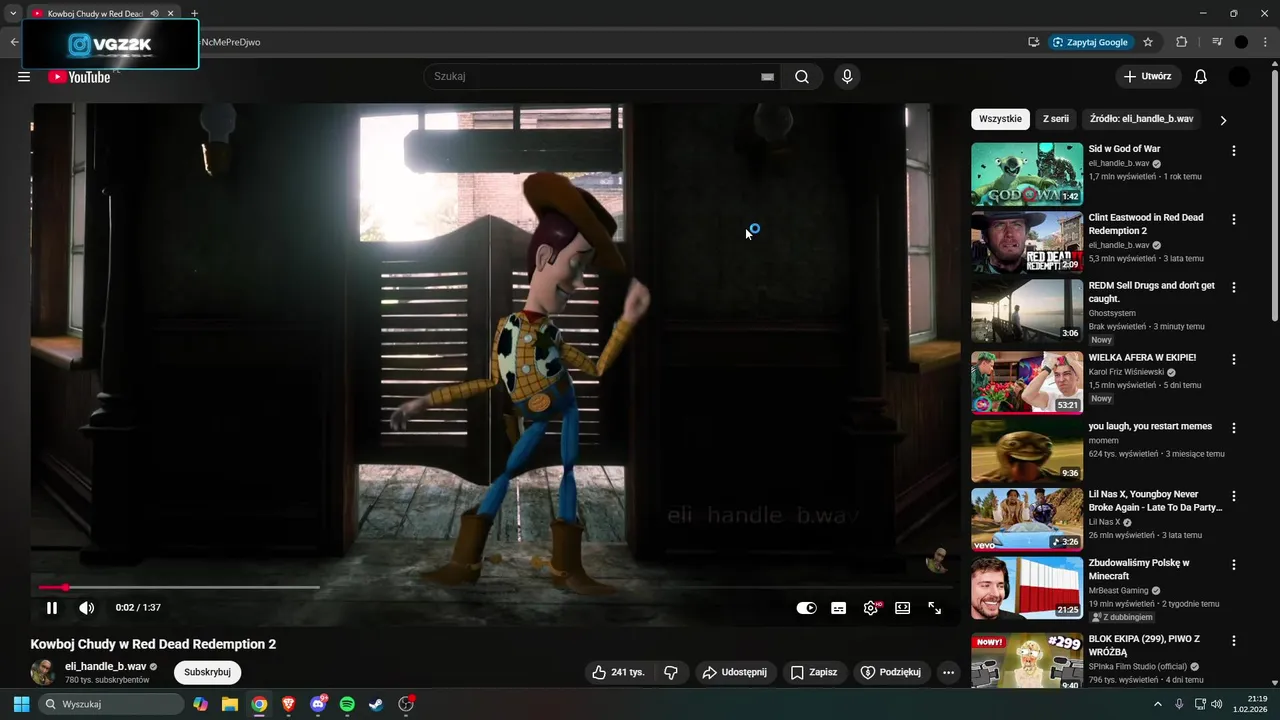Open options for BLOK EKIPA (299) video
Image resolution: width=1280 pixels, height=720 pixels.
[x=1233, y=641]
